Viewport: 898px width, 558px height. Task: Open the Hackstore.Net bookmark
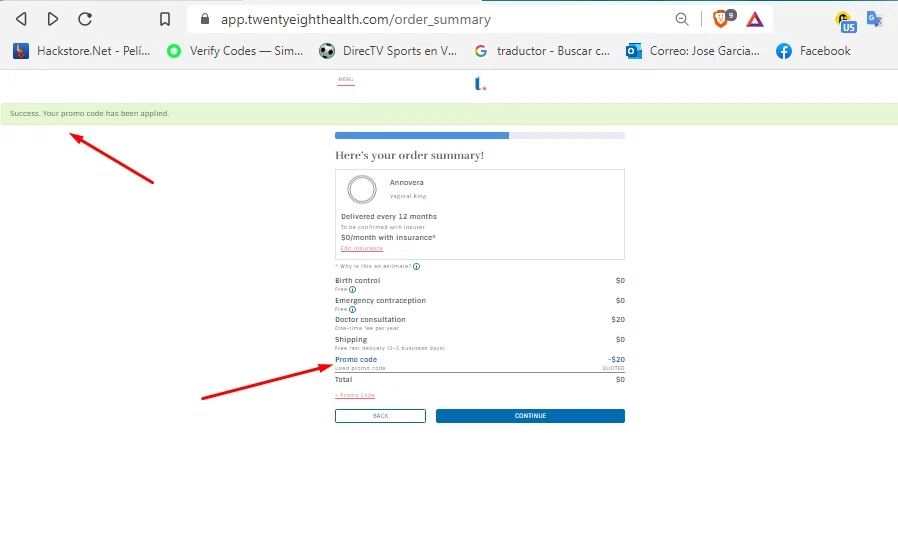click(82, 51)
